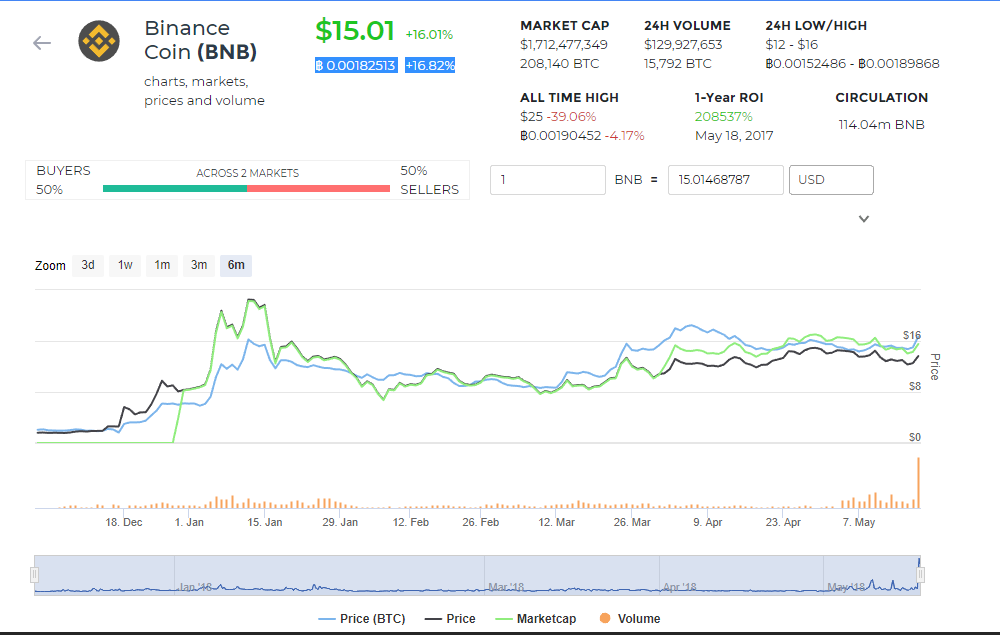Viewport: 1000px width, 635px height.
Task: Click the 15. Jan axis label
Action: coord(265,522)
